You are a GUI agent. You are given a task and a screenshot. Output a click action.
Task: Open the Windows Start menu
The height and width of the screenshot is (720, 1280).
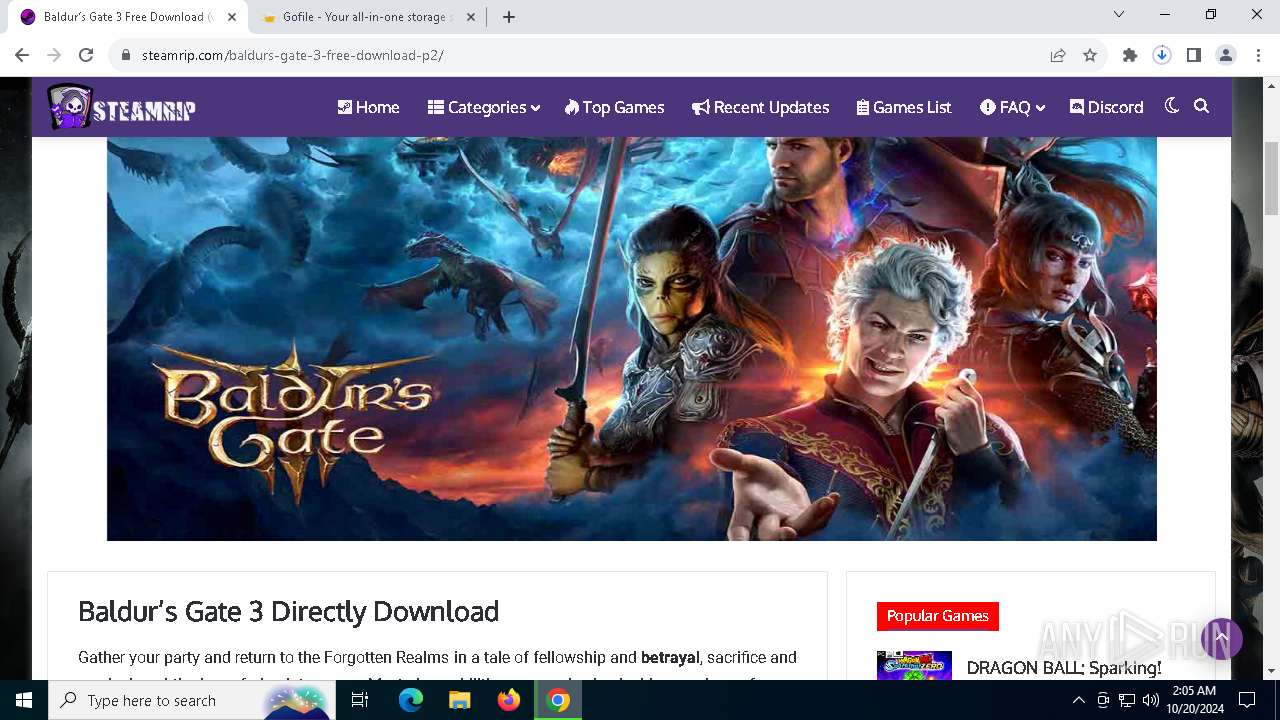pos(24,700)
